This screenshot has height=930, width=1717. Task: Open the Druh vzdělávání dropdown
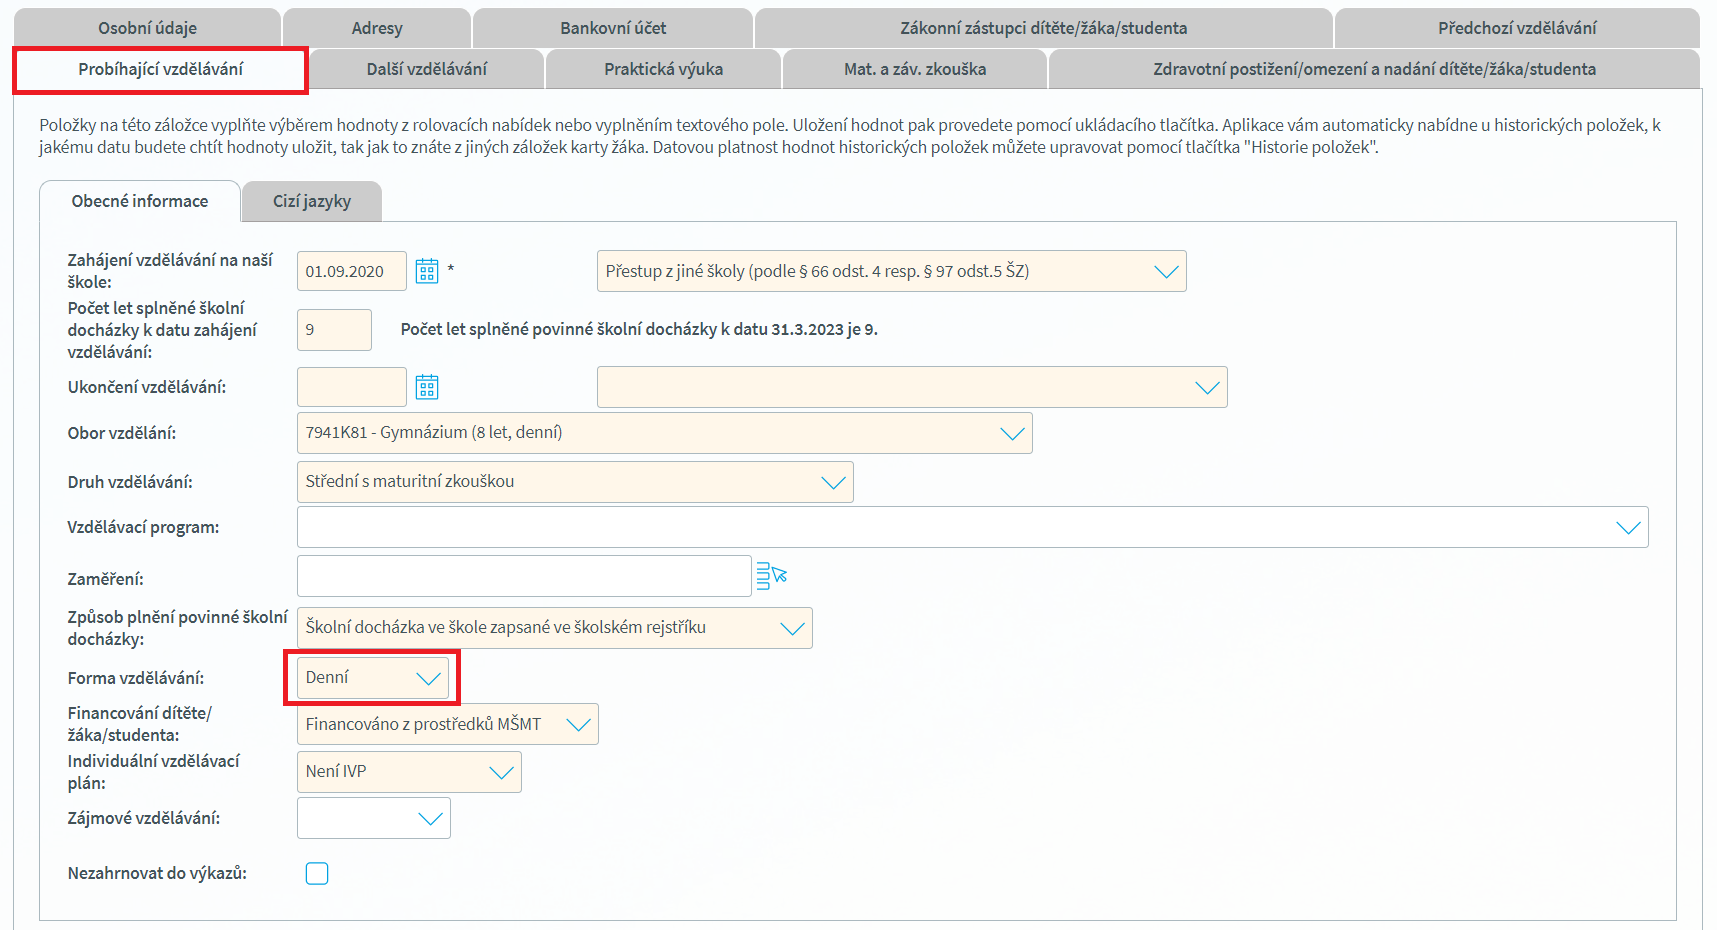(x=575, y=482)
